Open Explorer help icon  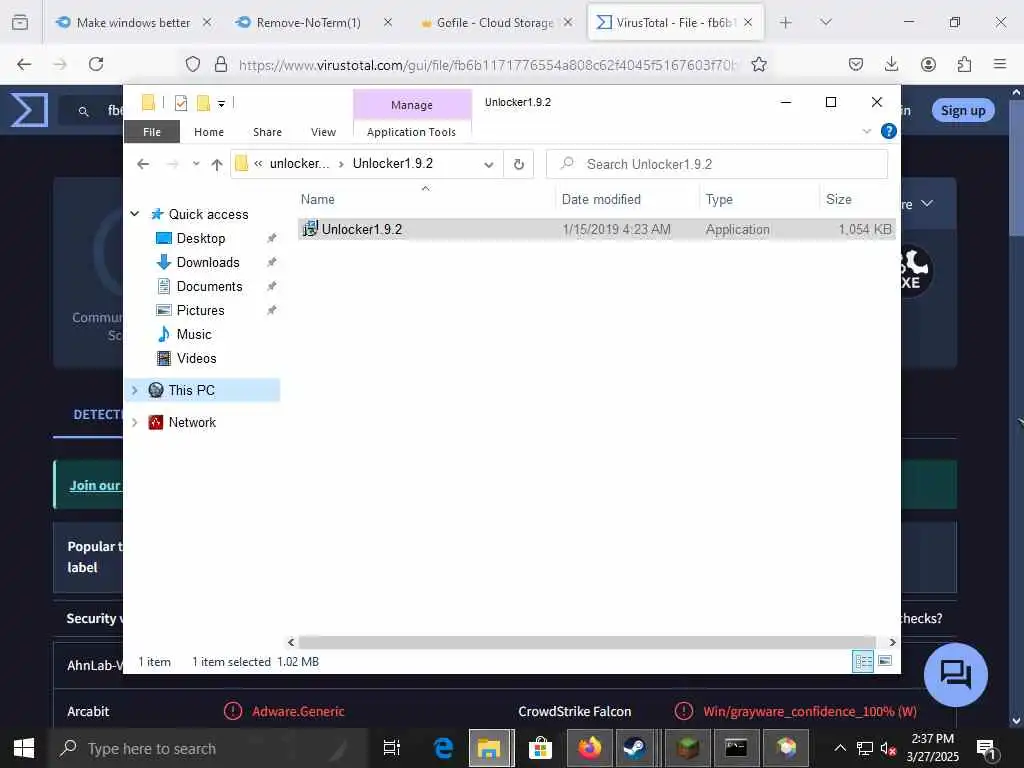[x=888, y=131]
